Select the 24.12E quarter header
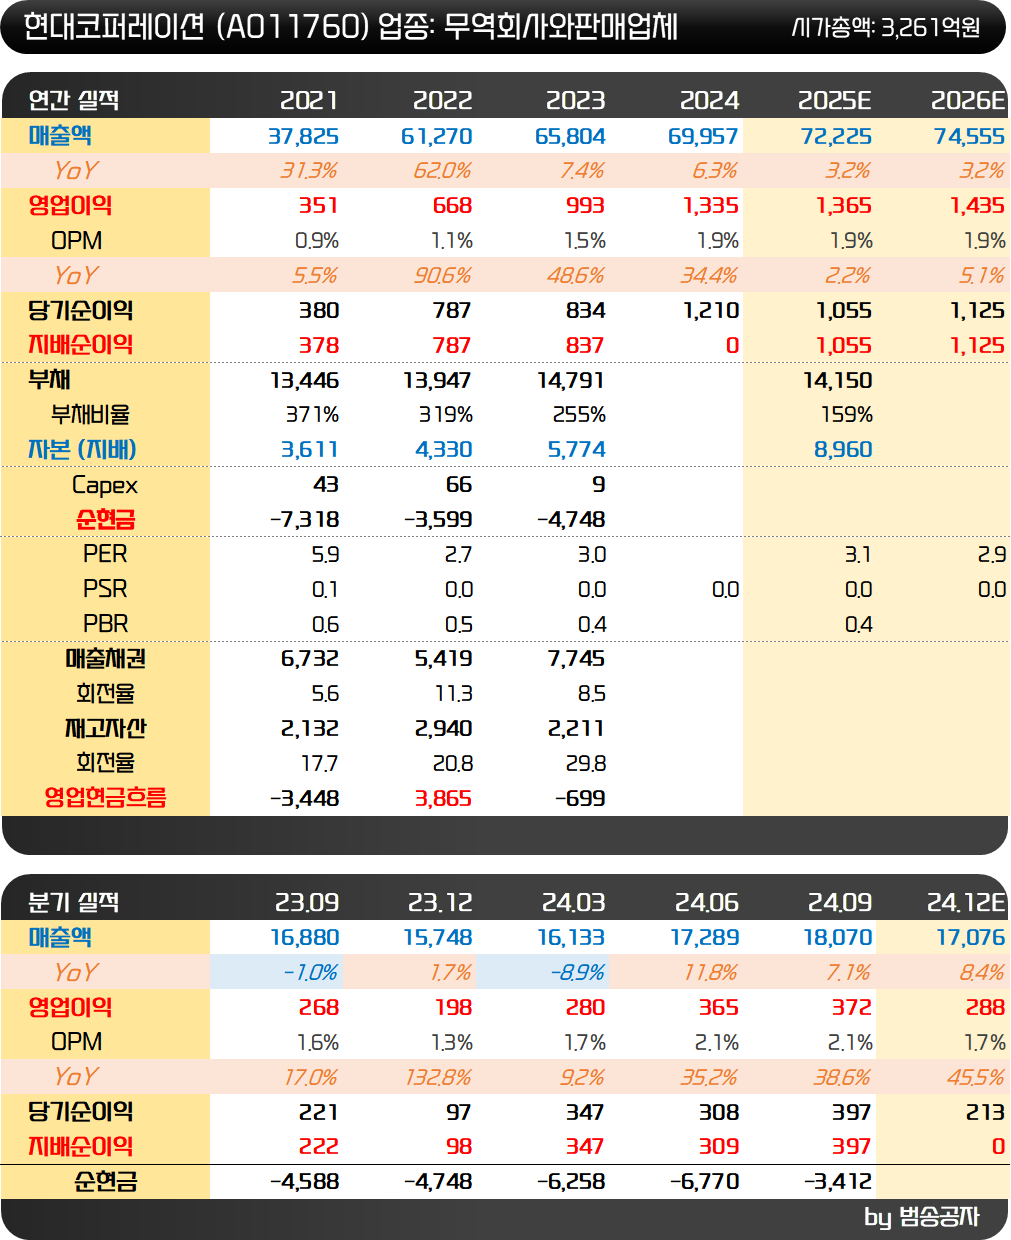The width and height of the screenshot is (1011, 1240). point(966,902)
